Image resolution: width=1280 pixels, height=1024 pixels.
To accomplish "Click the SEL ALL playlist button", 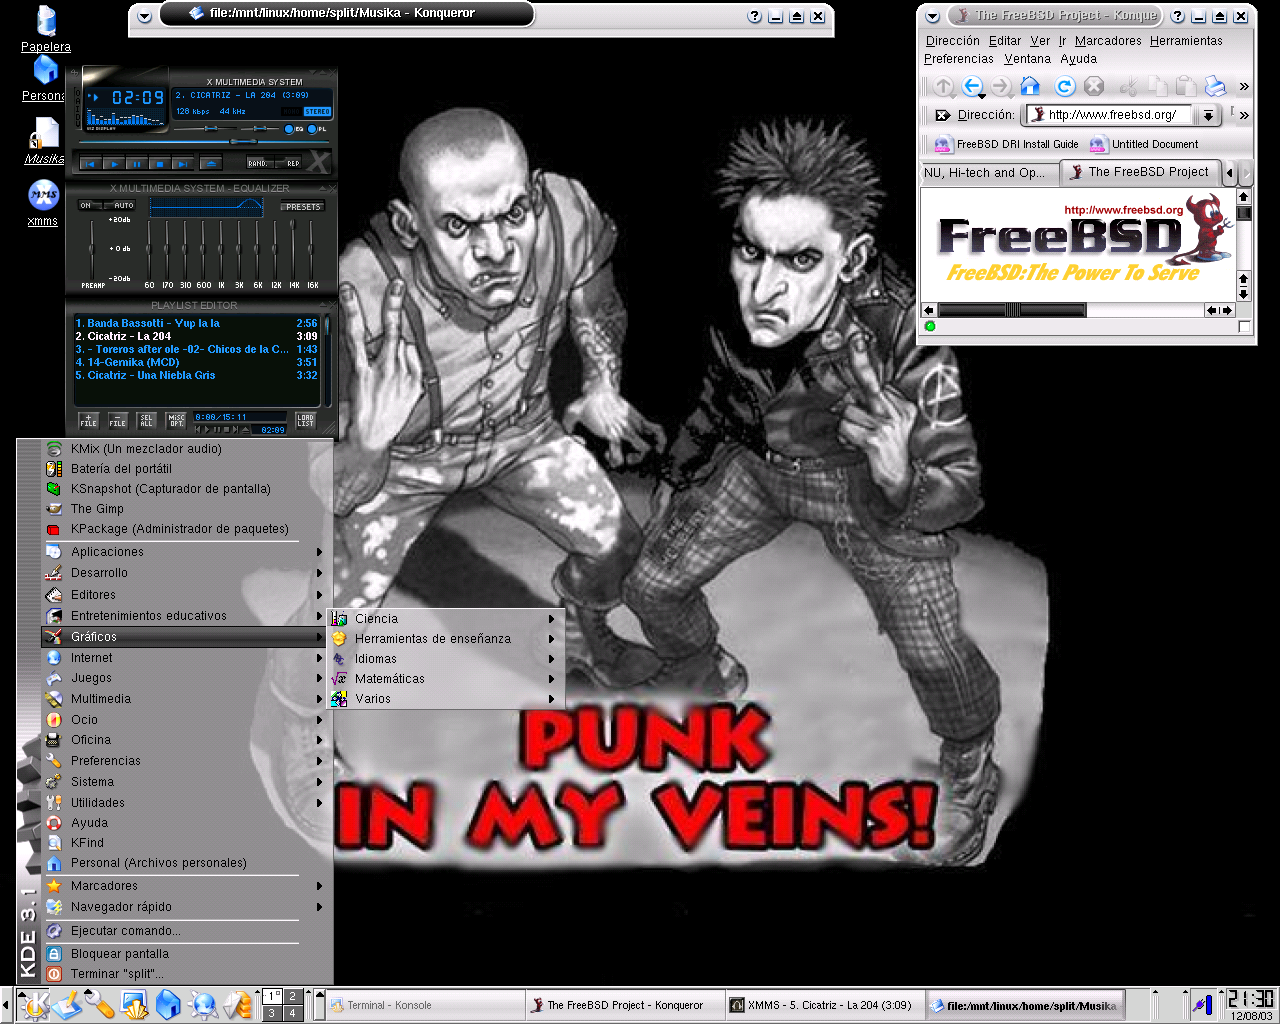I will tap(147, 421).
